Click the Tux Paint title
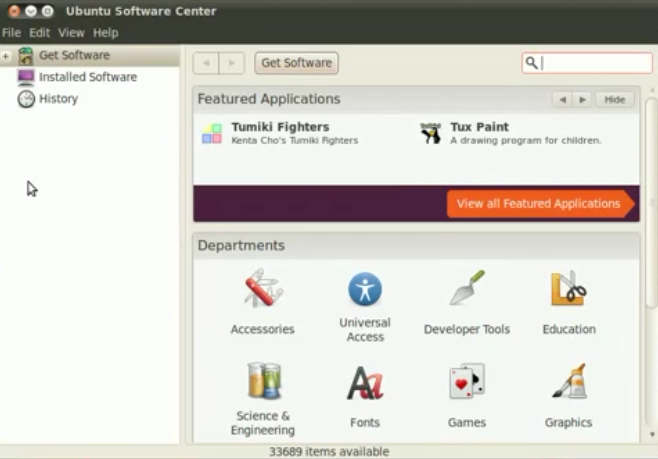The width and height of the screenshot is (658, 459). pos(479,127)
